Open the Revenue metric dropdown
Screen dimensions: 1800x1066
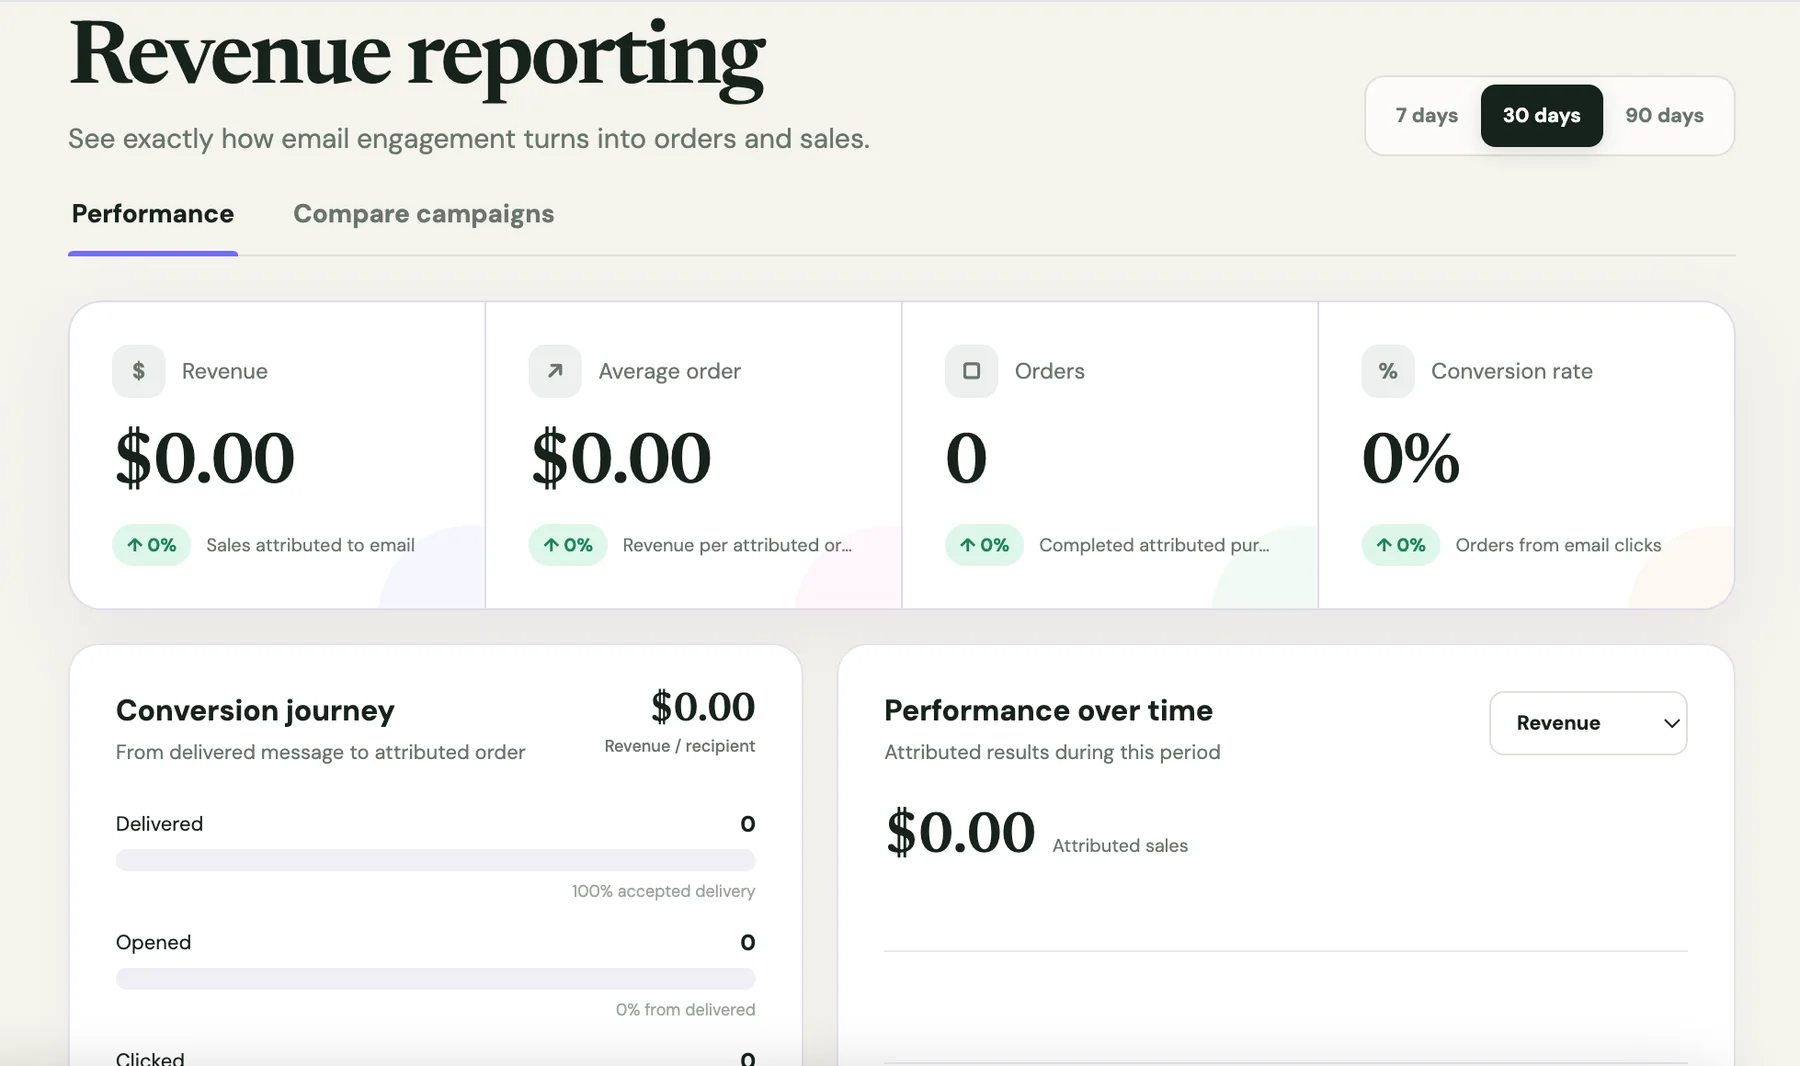(x=1588, y=723)
